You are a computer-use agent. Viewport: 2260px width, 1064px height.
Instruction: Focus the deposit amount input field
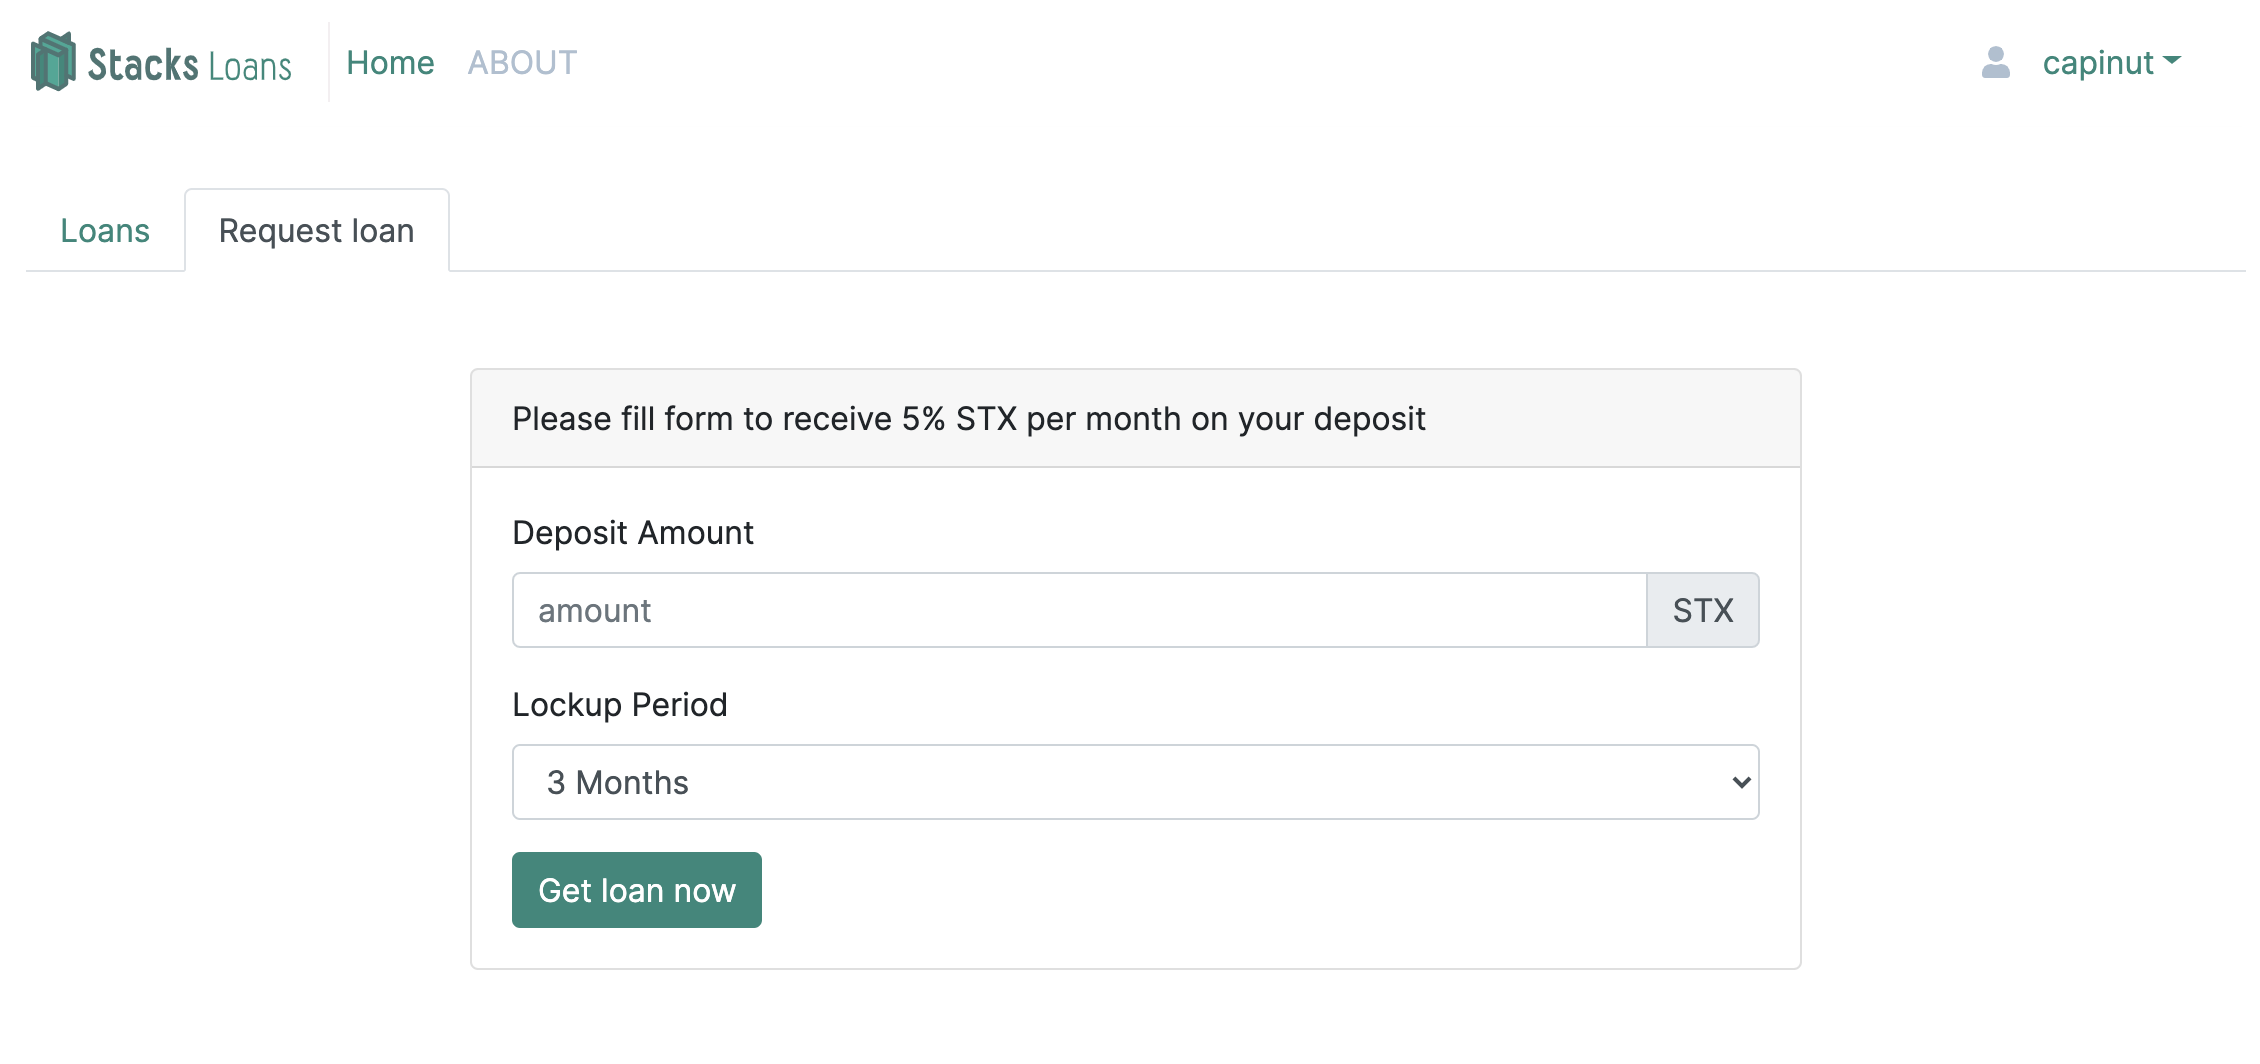coord(1080,610)
